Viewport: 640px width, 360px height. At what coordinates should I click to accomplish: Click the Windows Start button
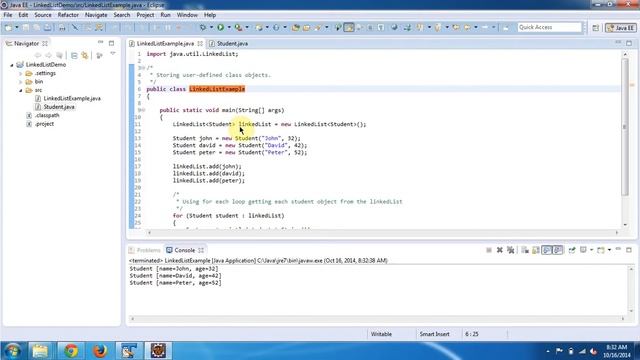[x=13, y=351]
